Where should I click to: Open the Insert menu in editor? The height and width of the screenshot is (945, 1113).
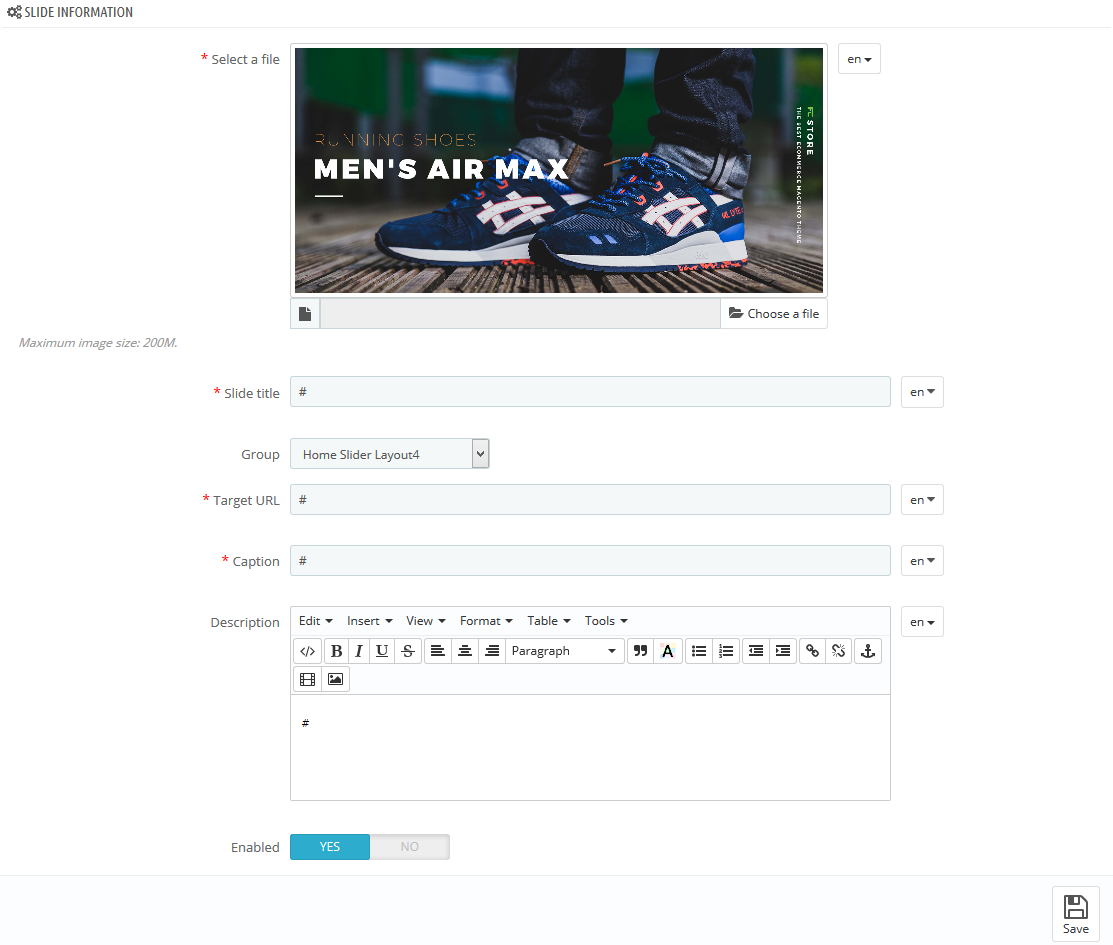pyautogui.click(x=370, y=621)
